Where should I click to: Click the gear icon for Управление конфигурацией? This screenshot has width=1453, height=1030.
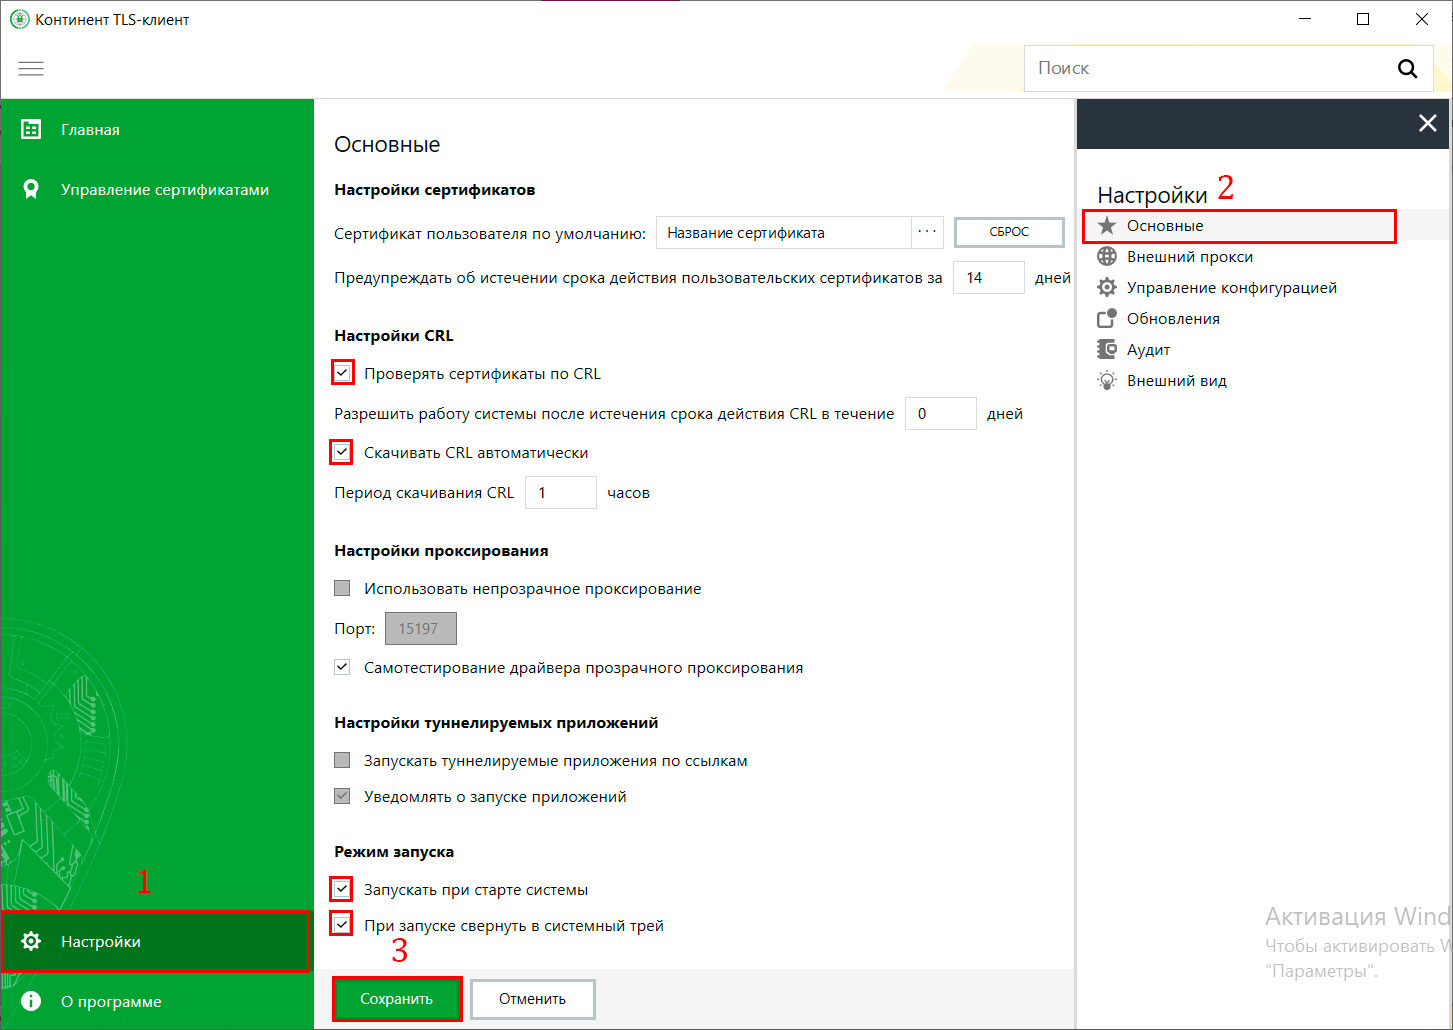click(x=1106, y=288)
